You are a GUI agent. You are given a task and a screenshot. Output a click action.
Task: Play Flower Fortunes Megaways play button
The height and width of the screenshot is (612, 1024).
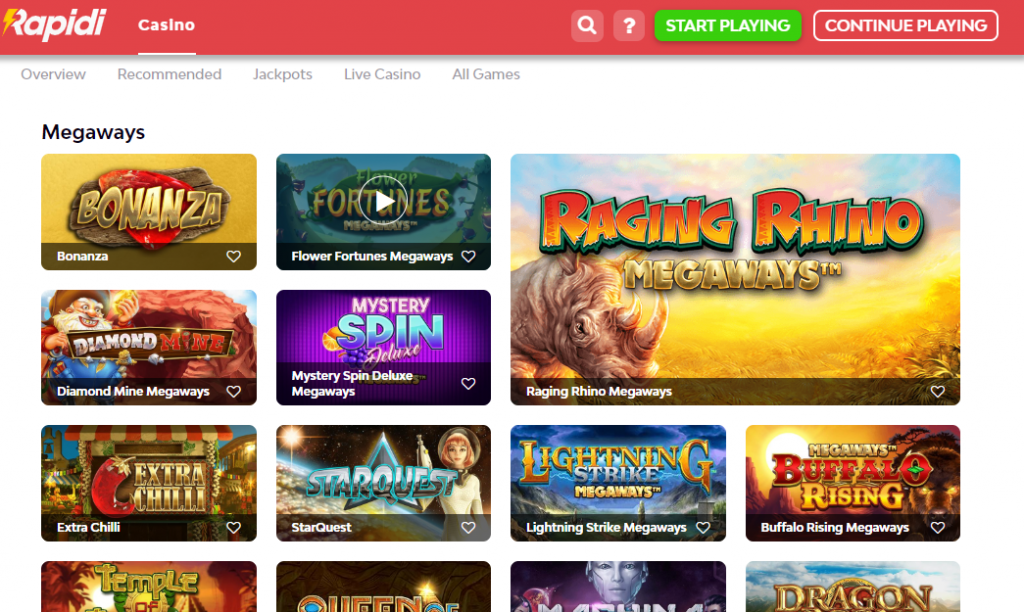(x=383, y=201)
